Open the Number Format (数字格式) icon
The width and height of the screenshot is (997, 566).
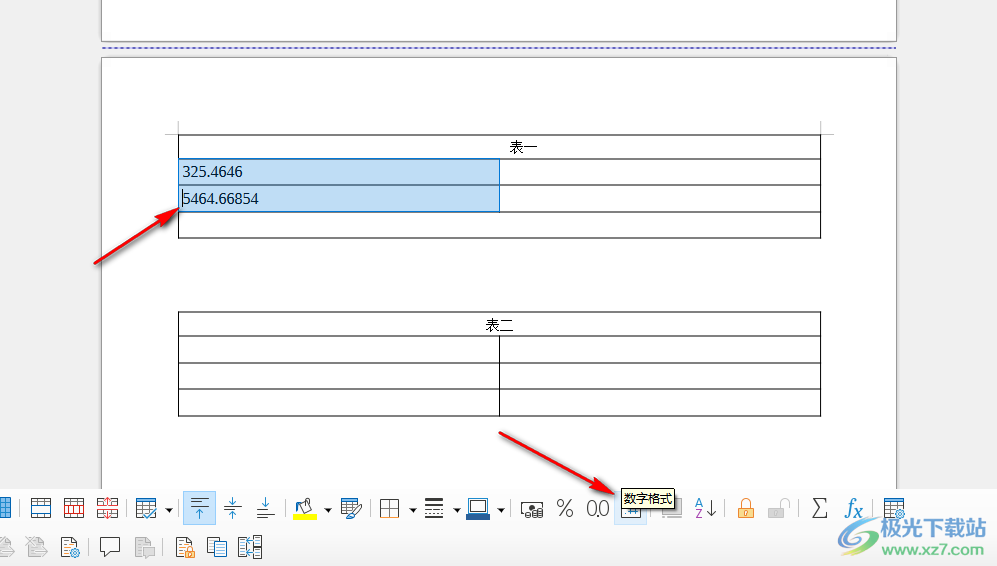pyautogui.click(x=631, y=513)
